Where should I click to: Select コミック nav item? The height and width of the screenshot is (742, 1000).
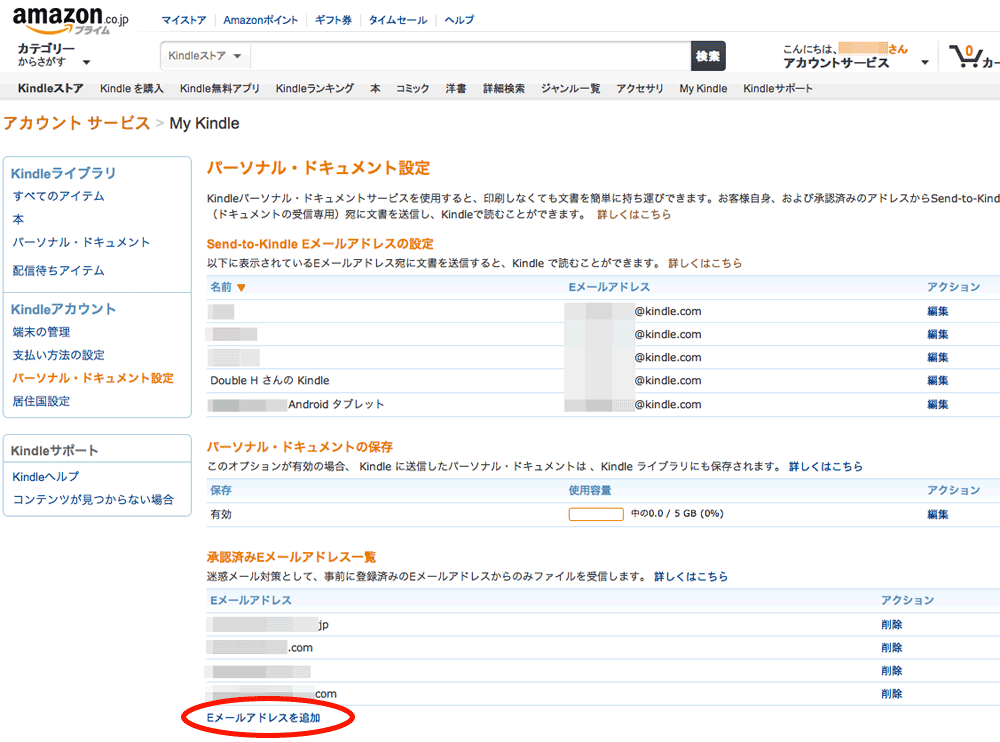tap(413, 89)
